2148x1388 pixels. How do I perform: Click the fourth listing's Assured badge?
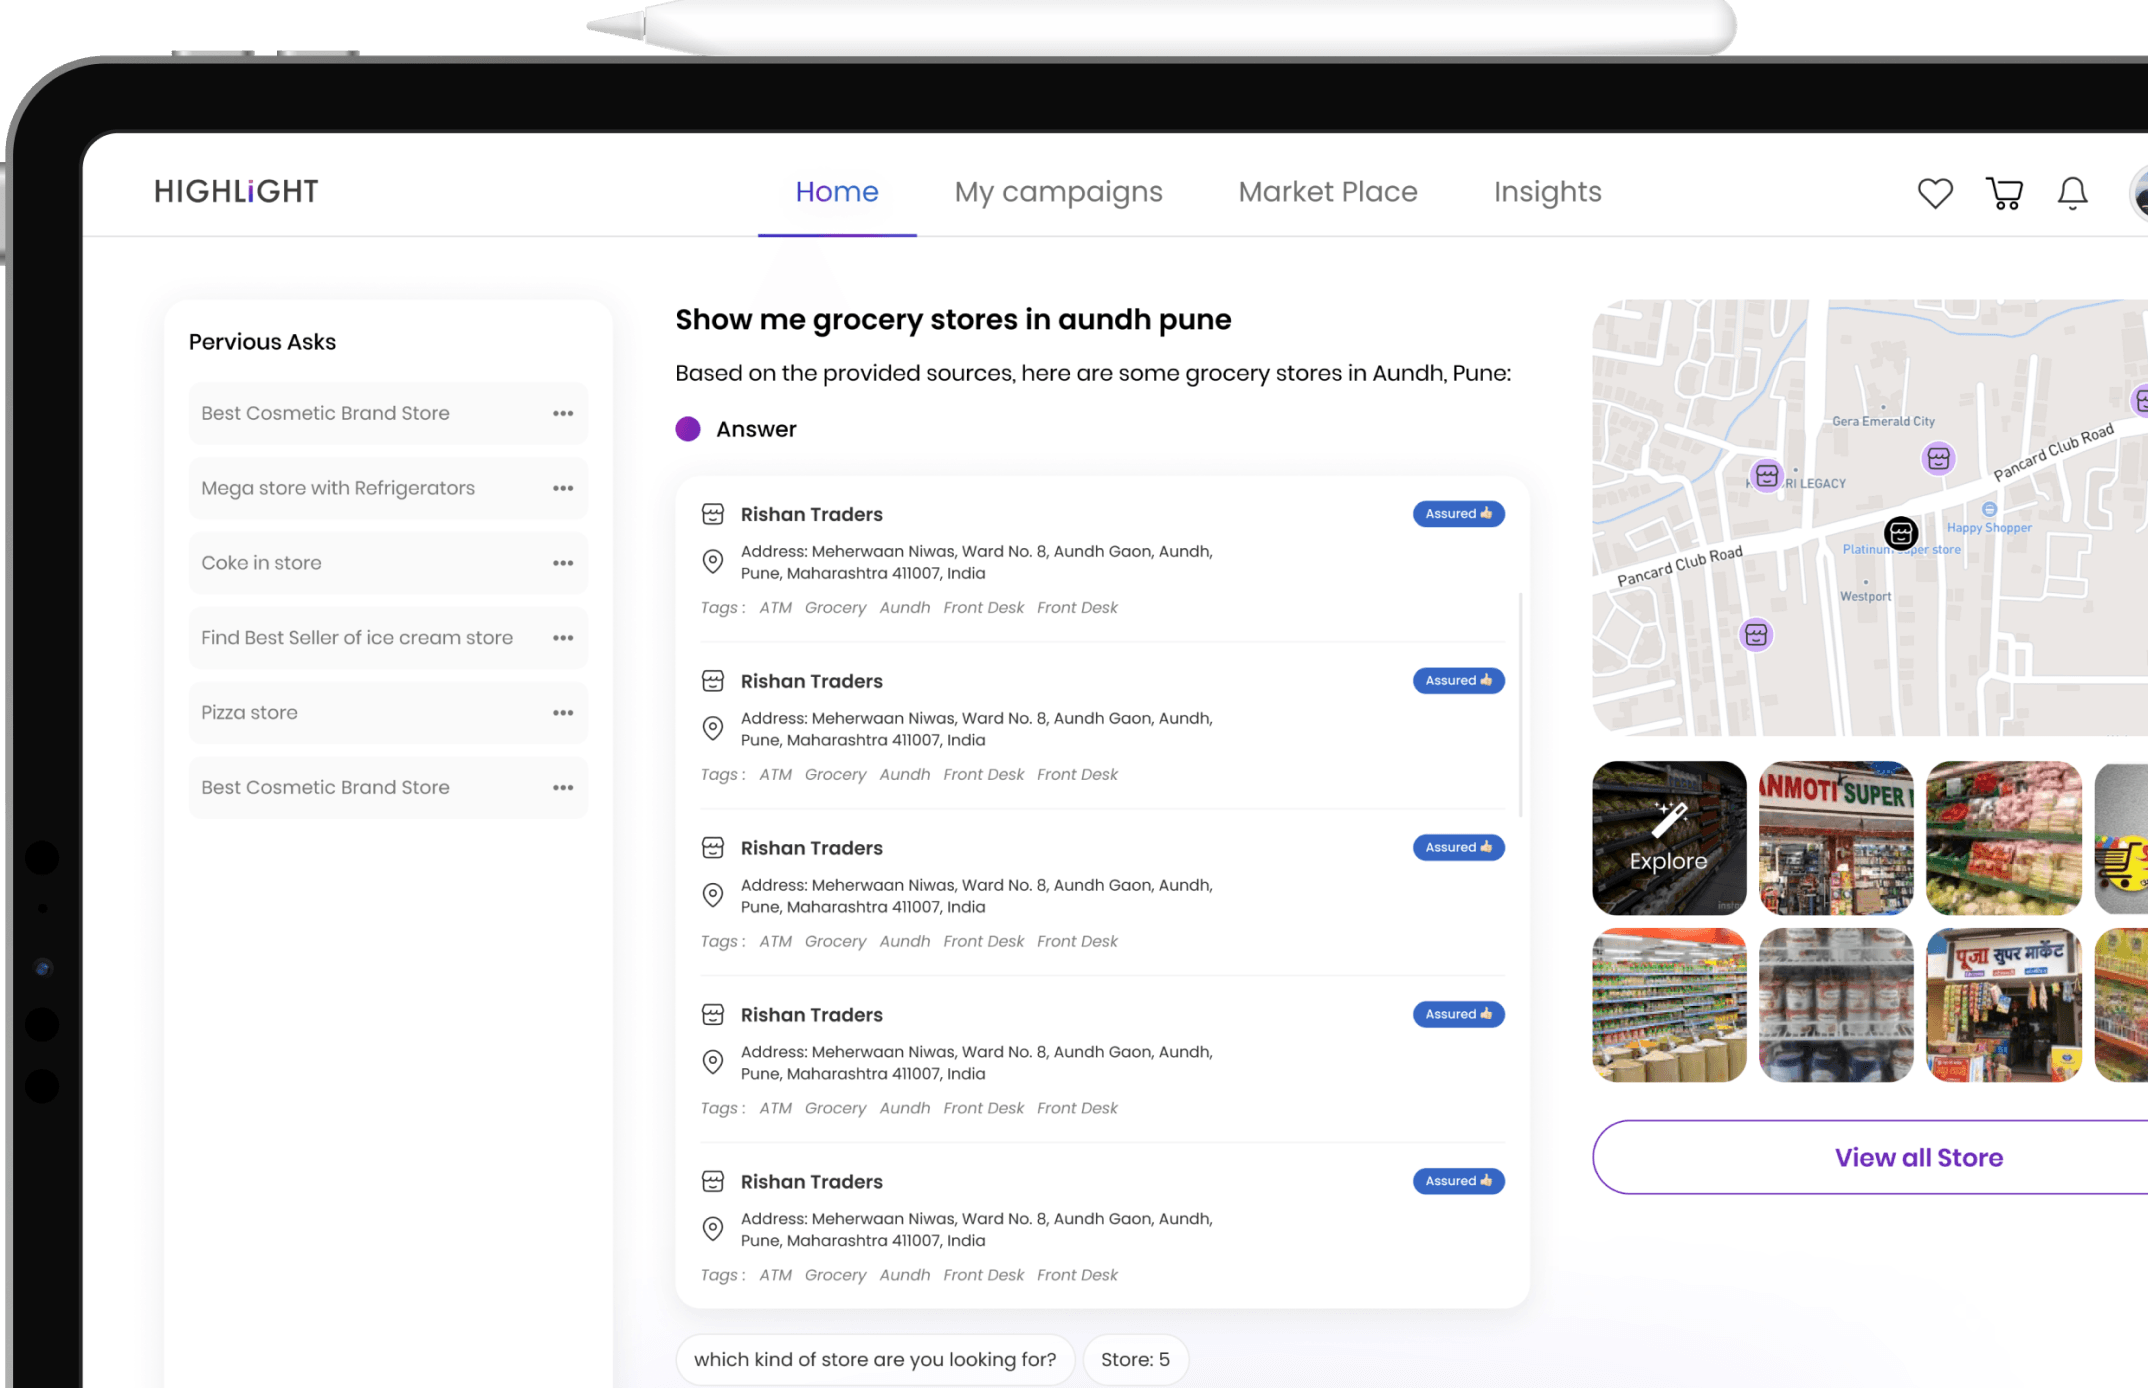pyautogui.click(x=1458, y=1014)
